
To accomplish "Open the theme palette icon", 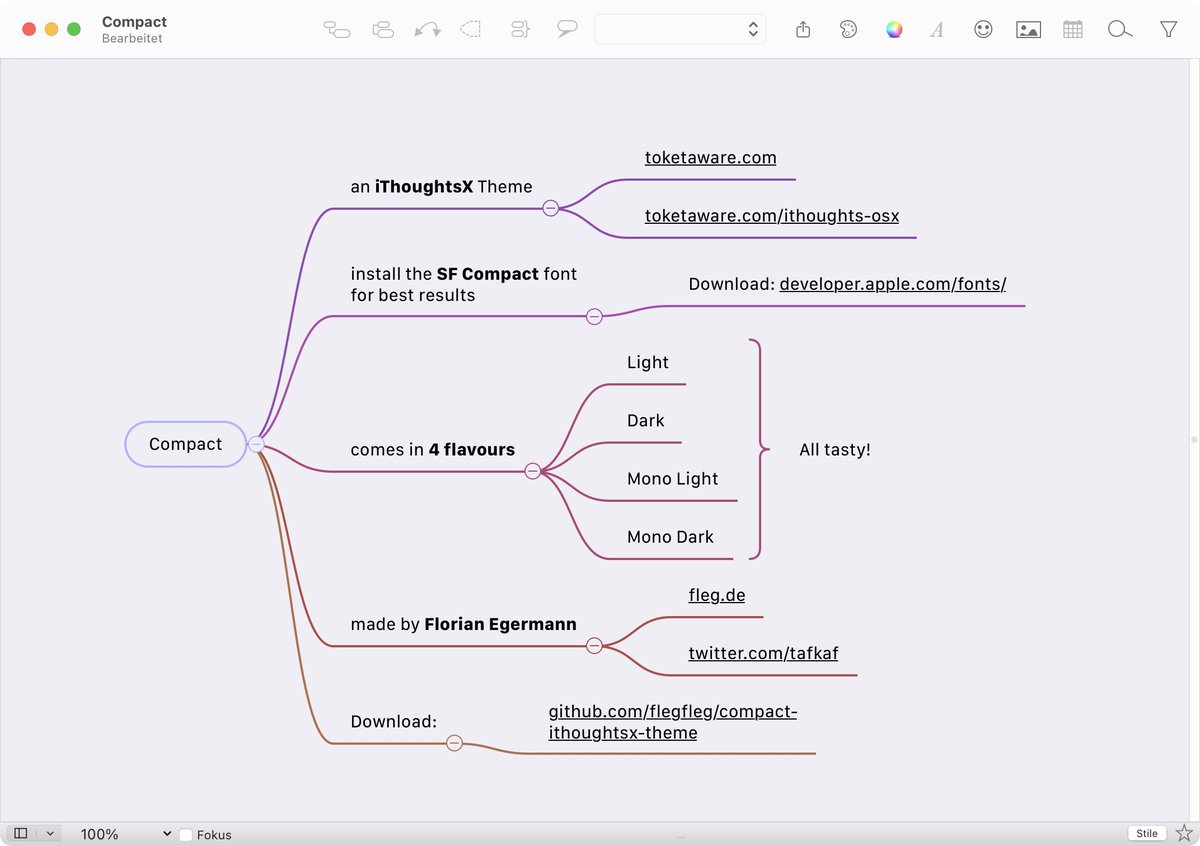I will pos(848,30).
